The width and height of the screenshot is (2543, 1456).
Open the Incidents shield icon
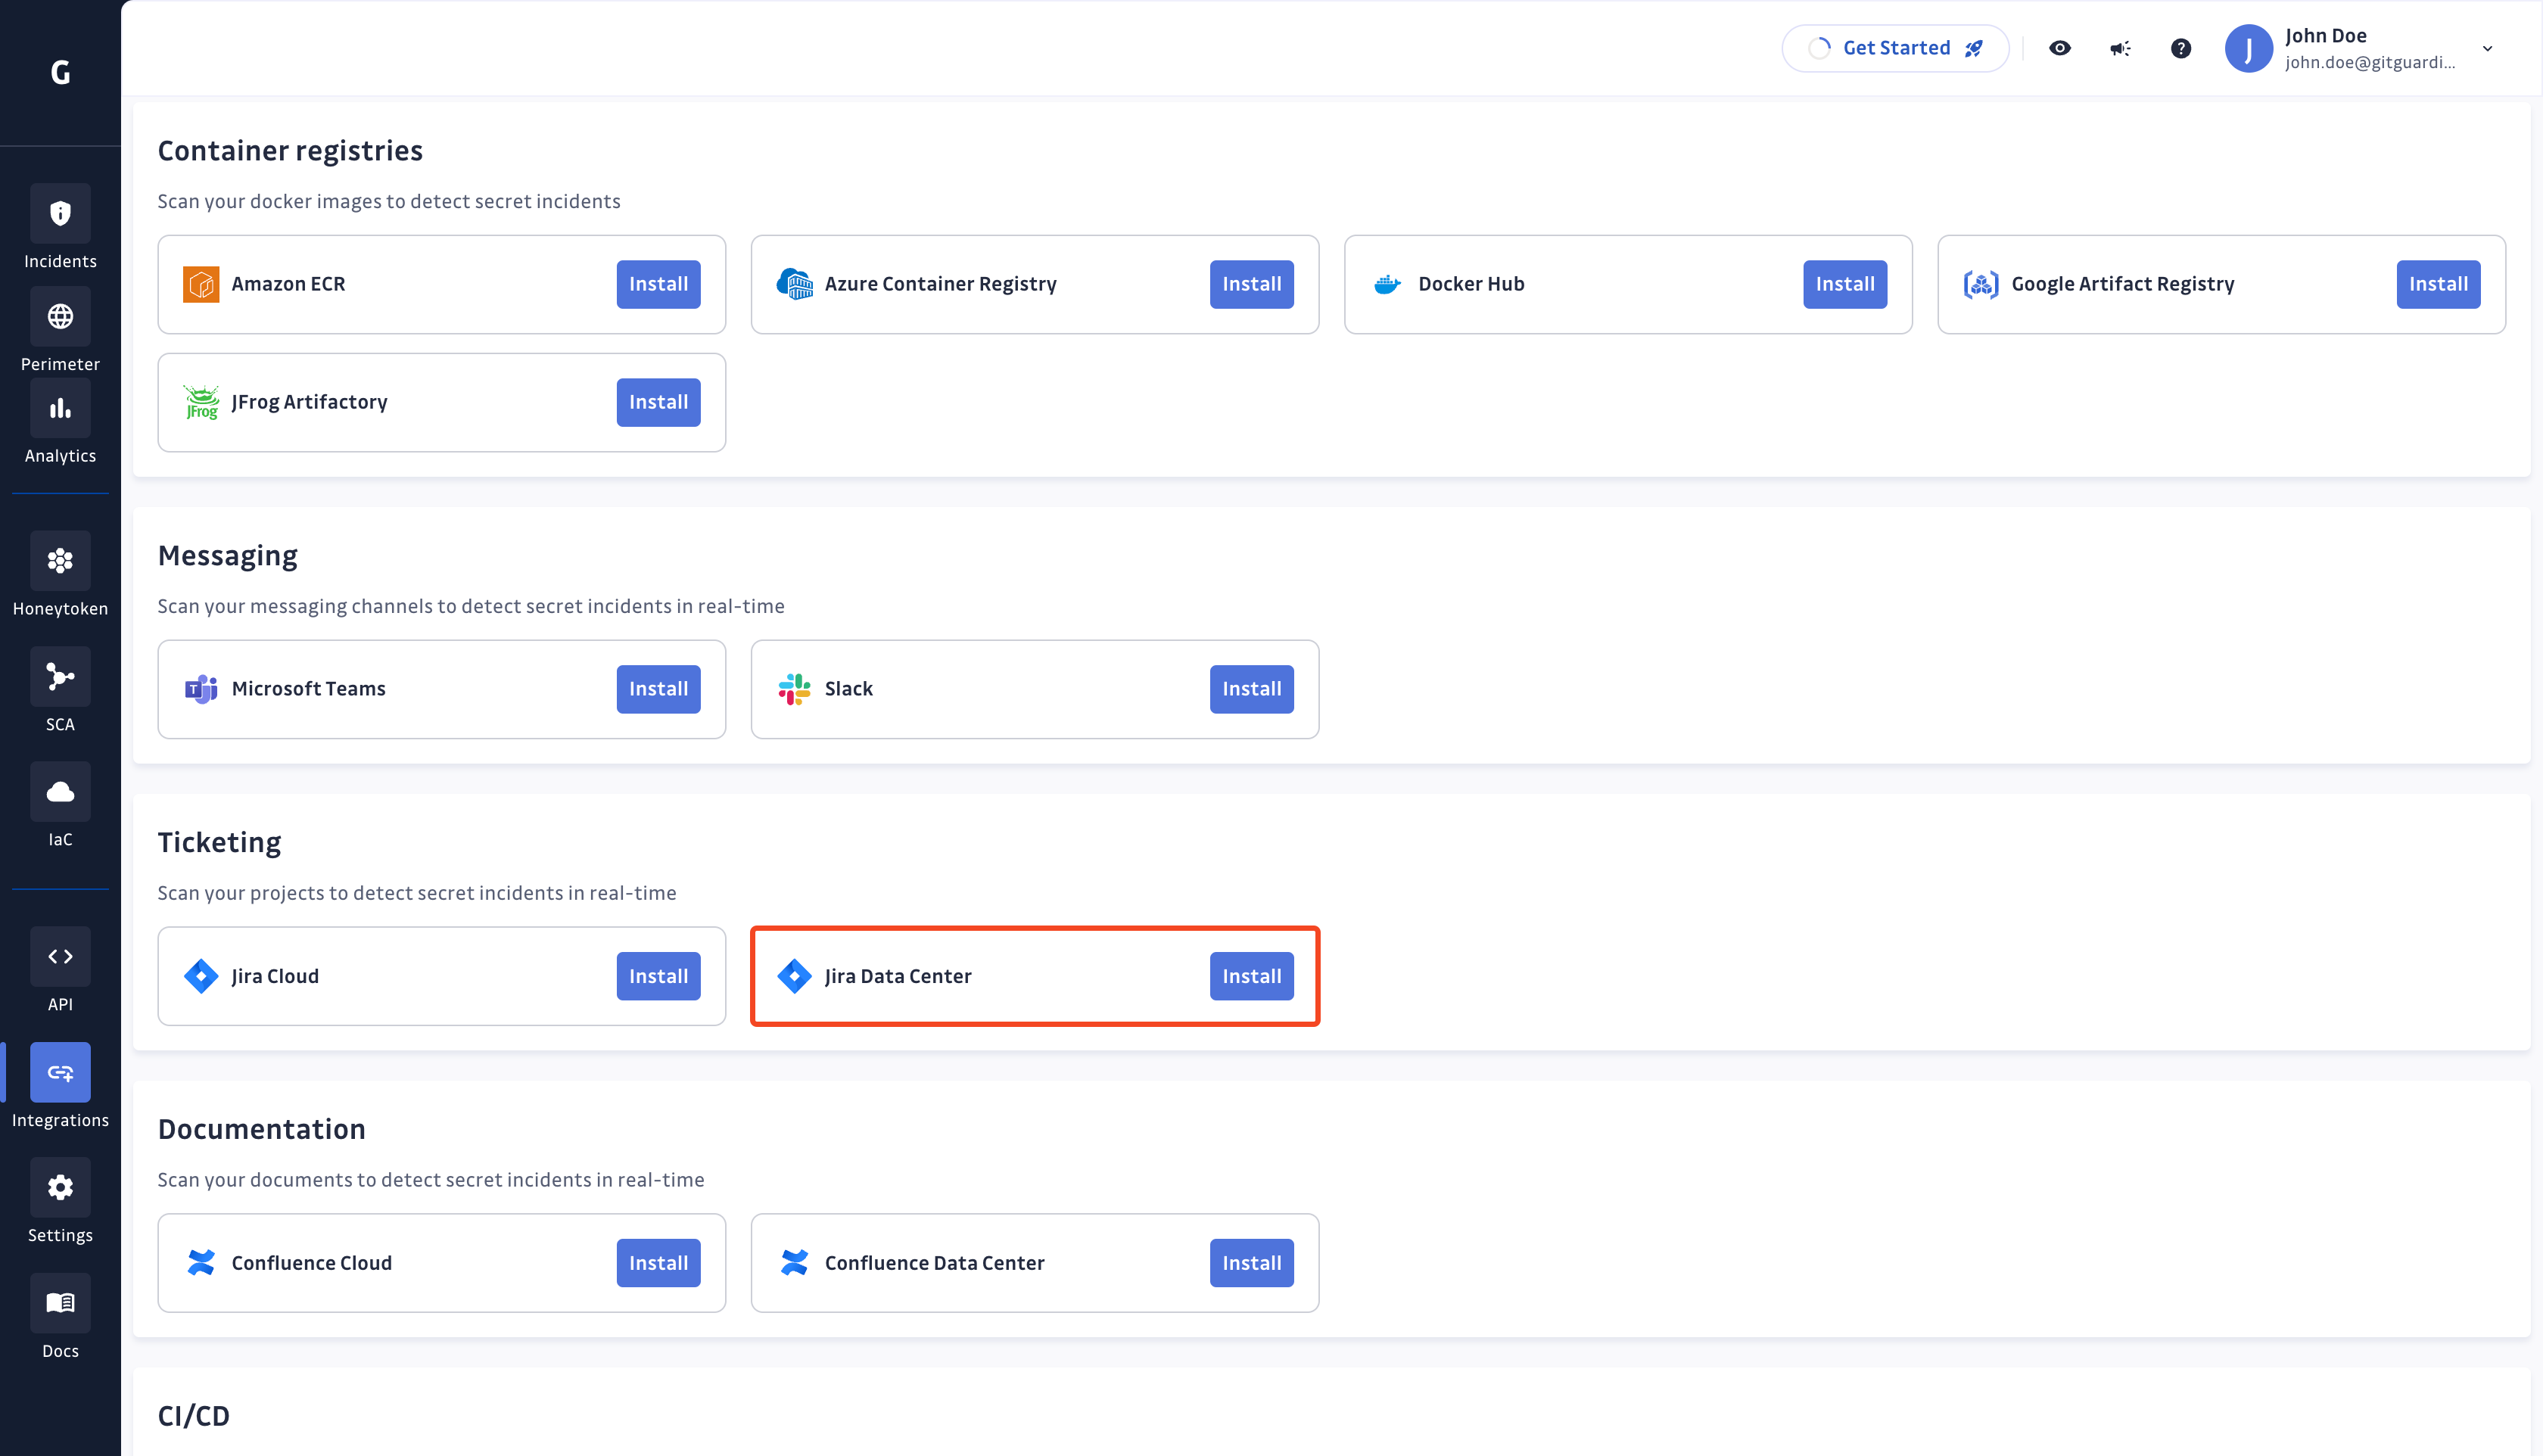click(60, 213)
